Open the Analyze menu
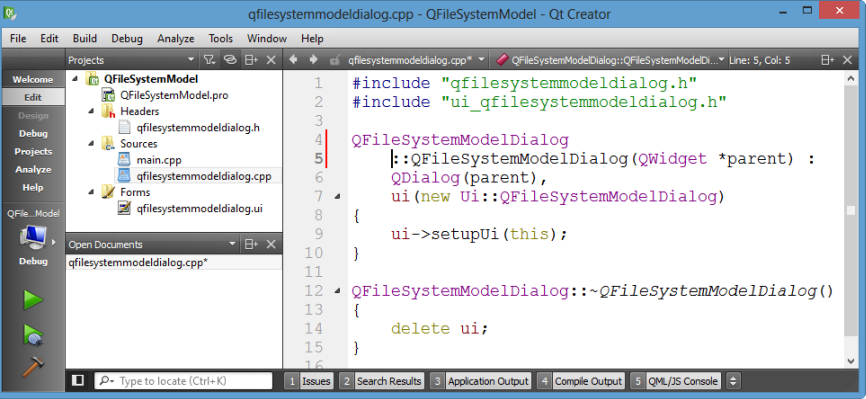Viewport: 866px width, 399px height. [x=176, y=39]
